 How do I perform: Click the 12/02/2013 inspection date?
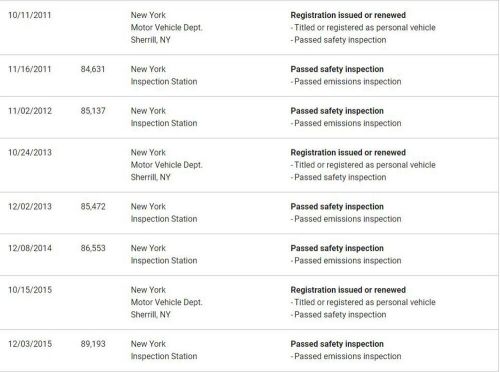click(x=30, y=207)
